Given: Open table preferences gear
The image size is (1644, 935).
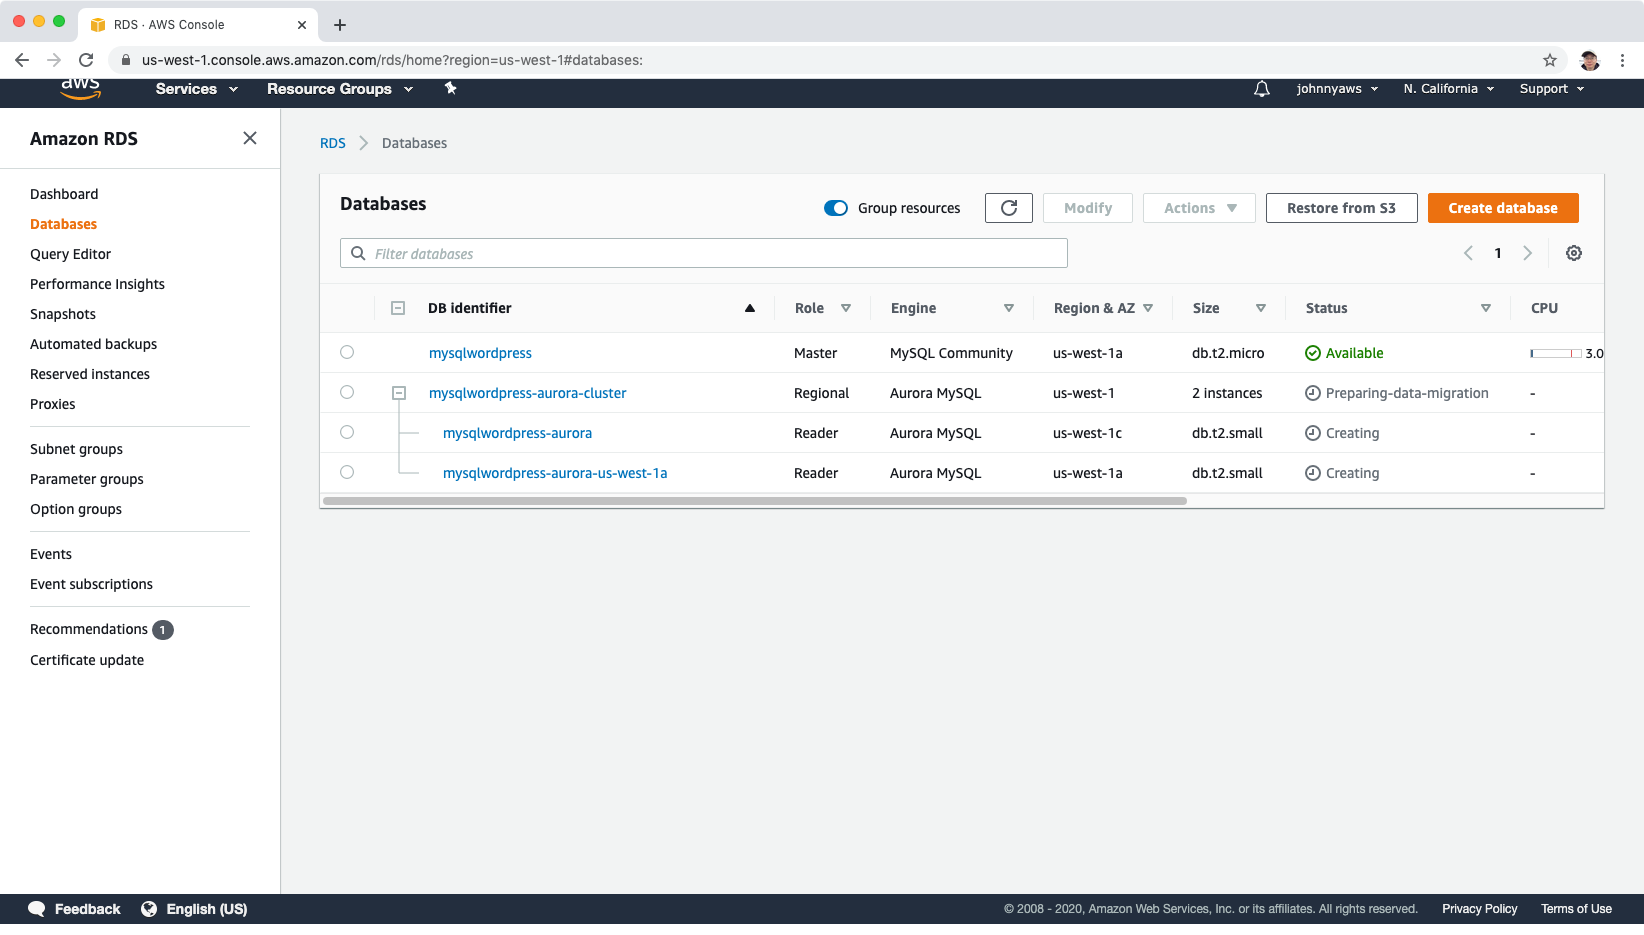Looking at the screenshot, I should [x=1574, y=253].
